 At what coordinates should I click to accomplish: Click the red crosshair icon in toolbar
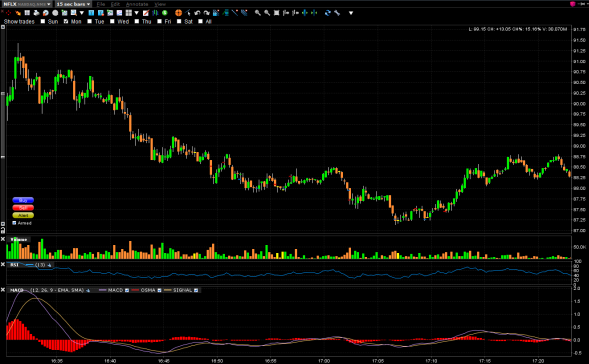tap(9, 13)
